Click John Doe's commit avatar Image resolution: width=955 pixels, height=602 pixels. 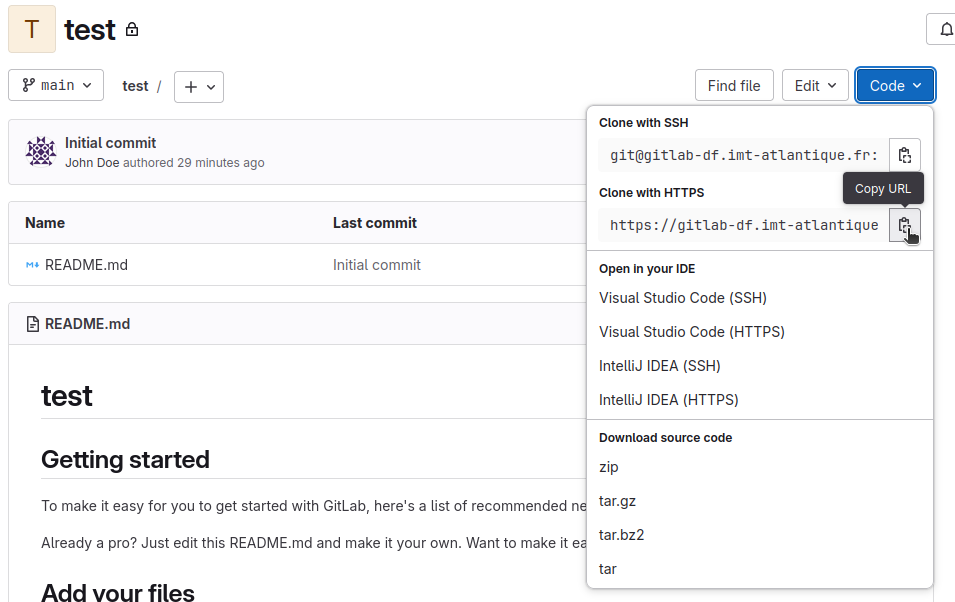40,151
